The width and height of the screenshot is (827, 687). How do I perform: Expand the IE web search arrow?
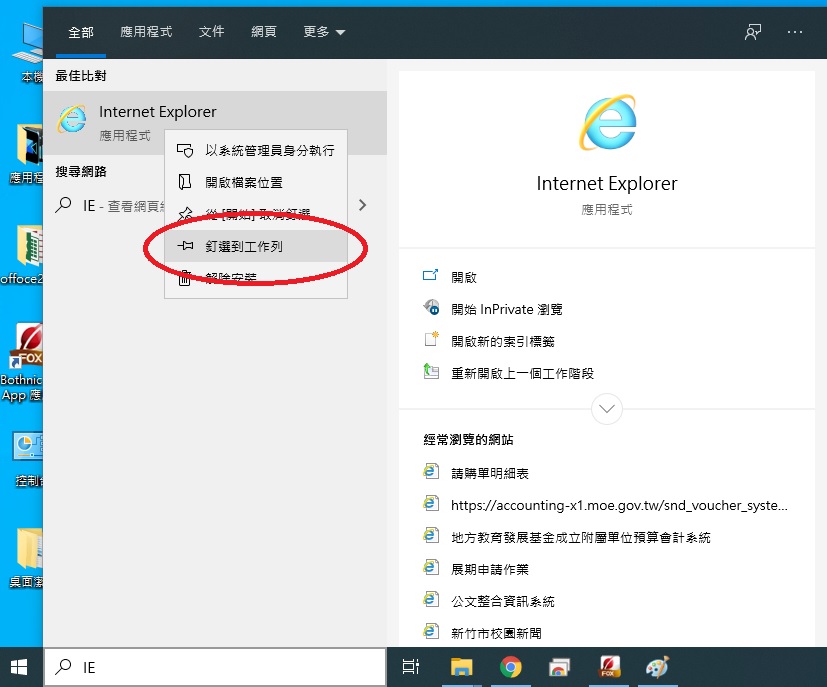tap(362, 205)
